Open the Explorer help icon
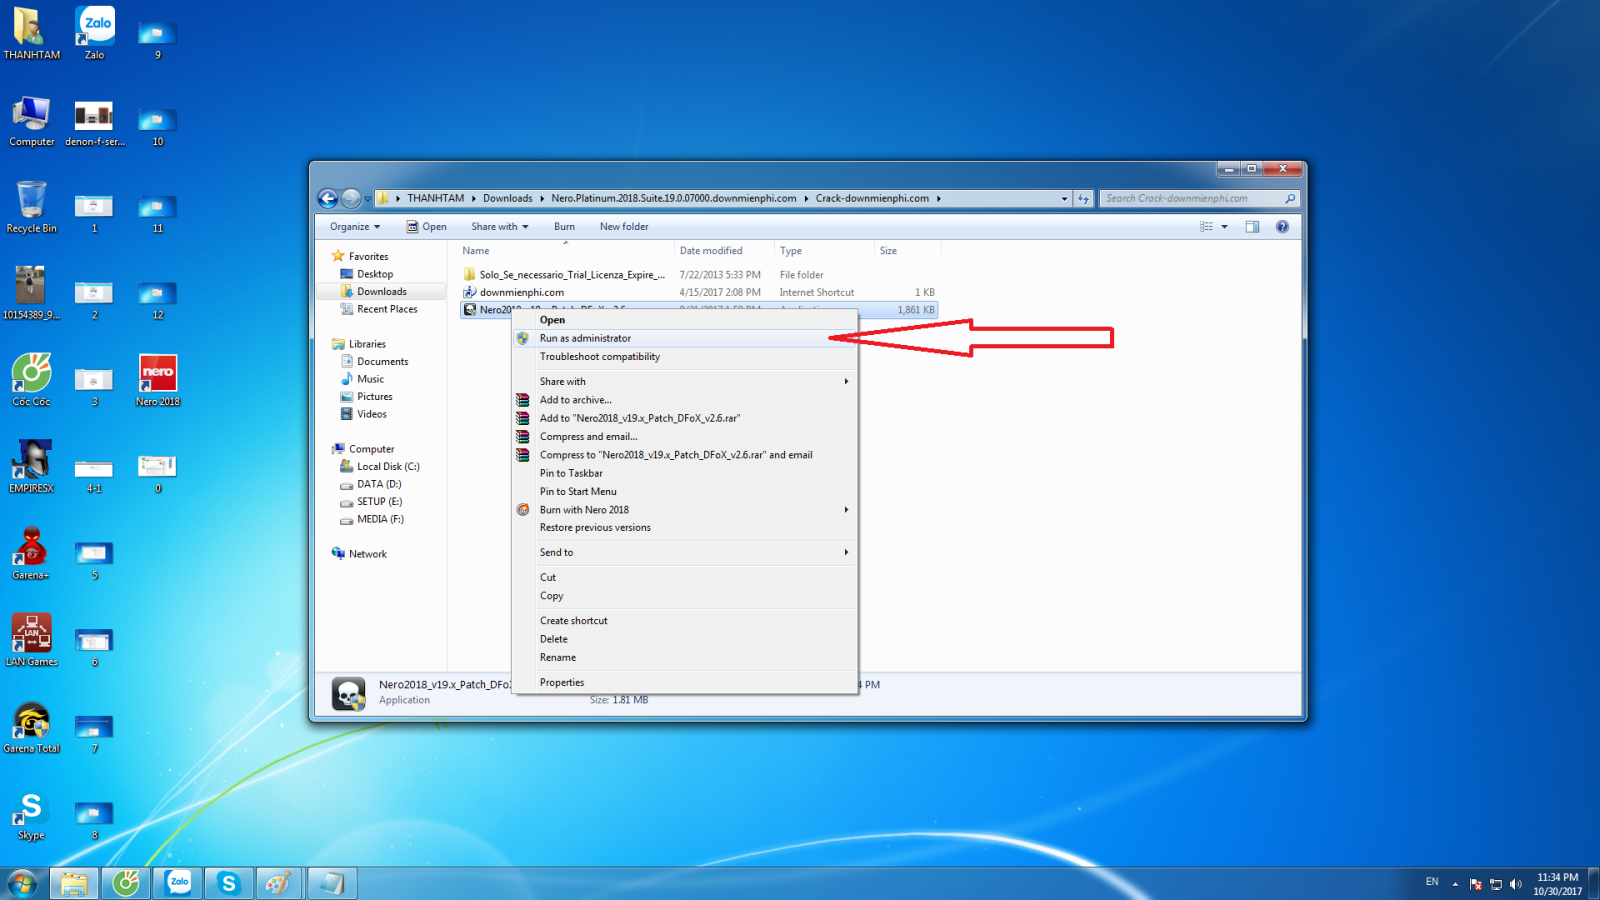 pos(1282,227)
